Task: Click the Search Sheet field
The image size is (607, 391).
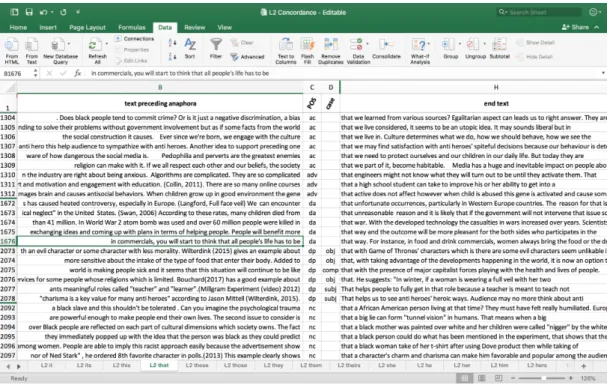Action: point(538,12)
